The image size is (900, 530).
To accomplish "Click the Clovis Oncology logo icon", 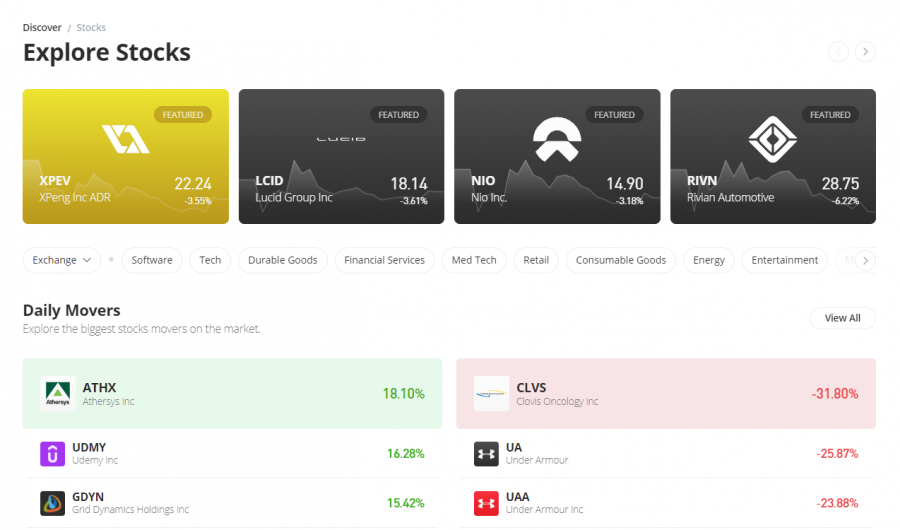I will 491,393.
